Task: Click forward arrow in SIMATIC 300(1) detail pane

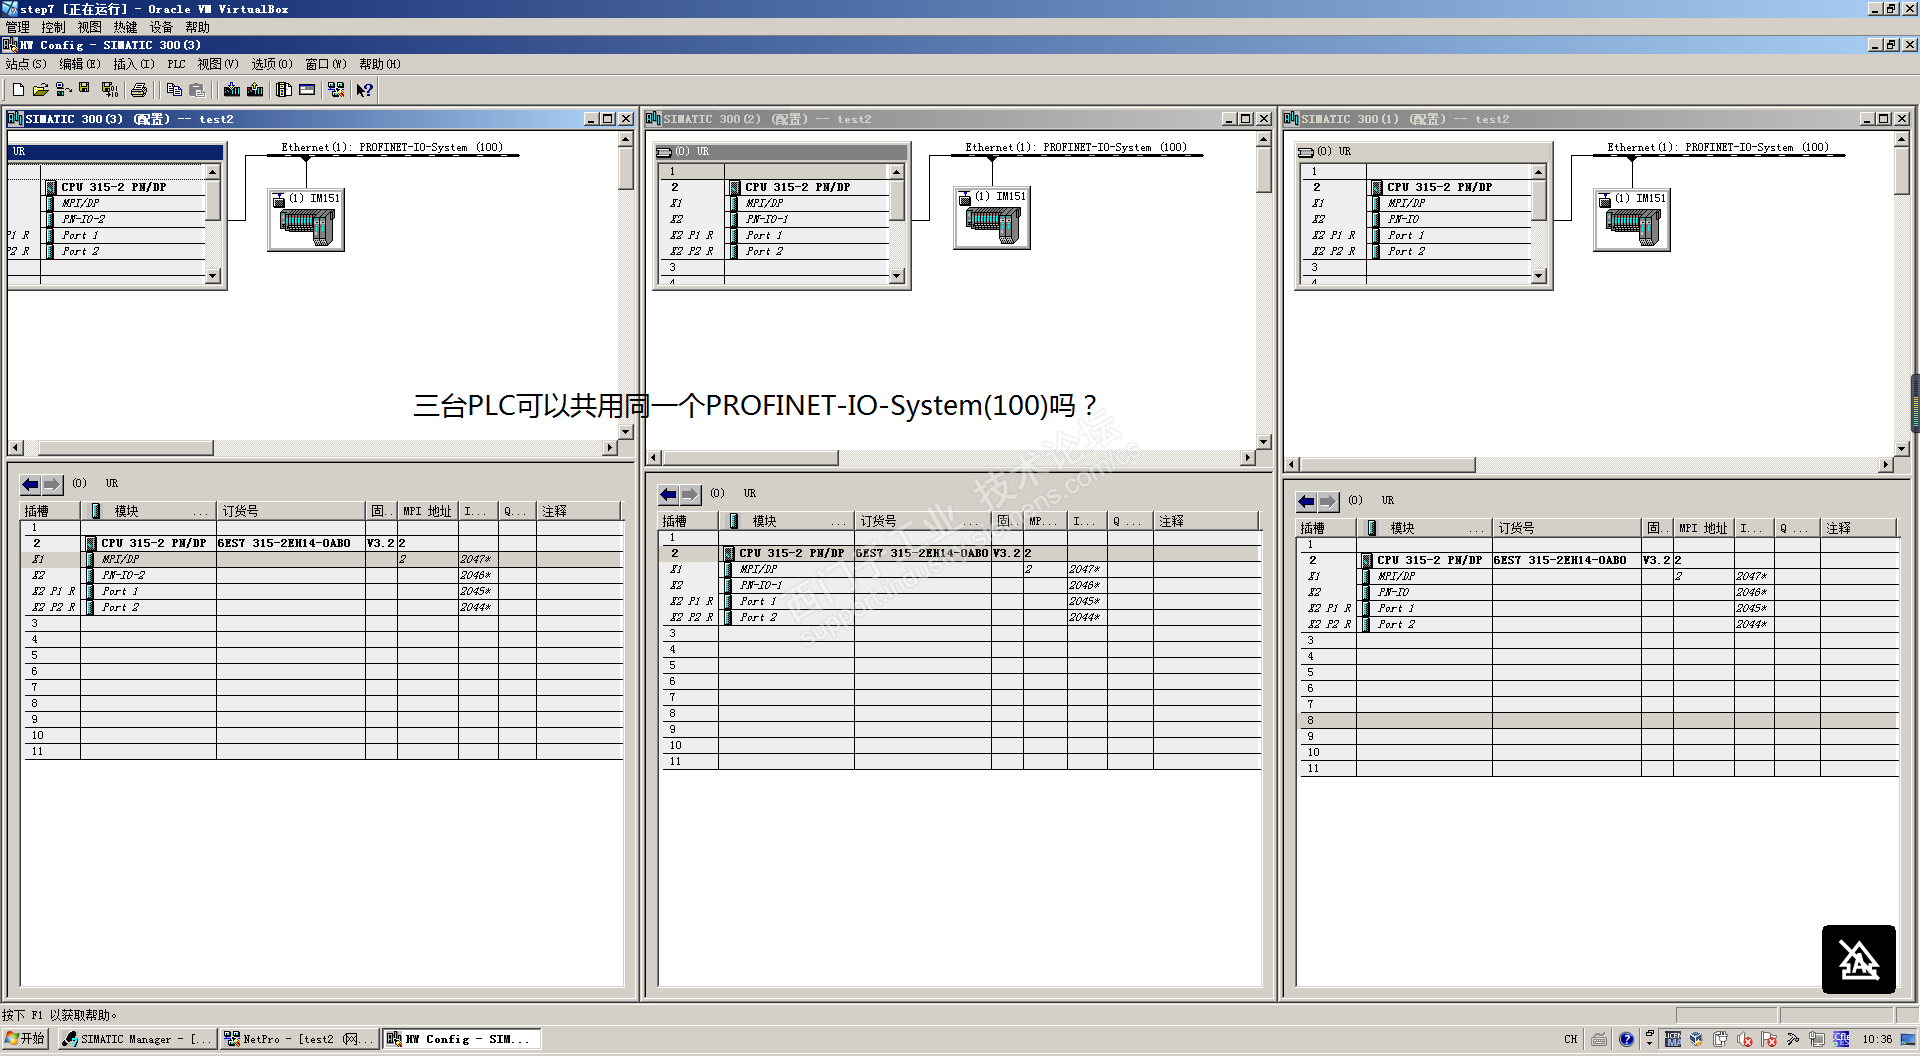Action: (x=1328, y=501)
